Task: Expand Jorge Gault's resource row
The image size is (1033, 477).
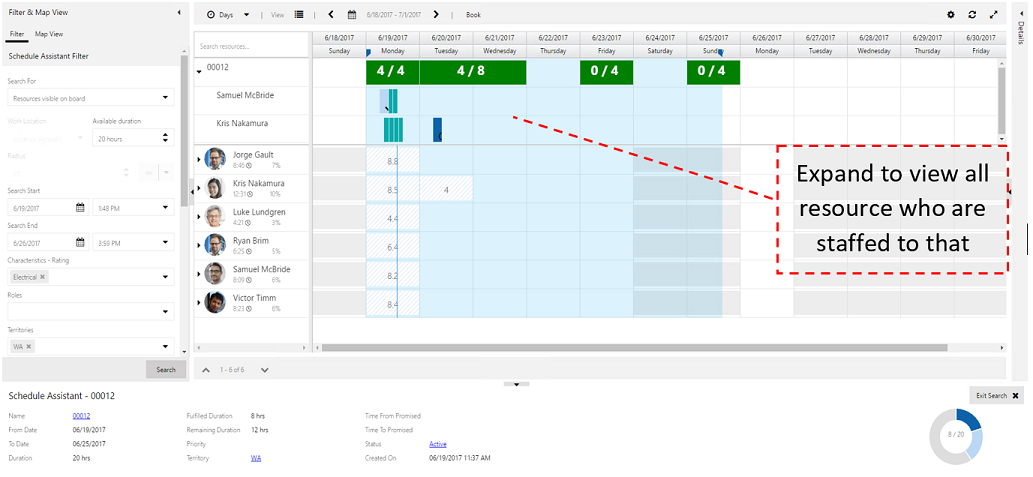Action: coord(198,159)
